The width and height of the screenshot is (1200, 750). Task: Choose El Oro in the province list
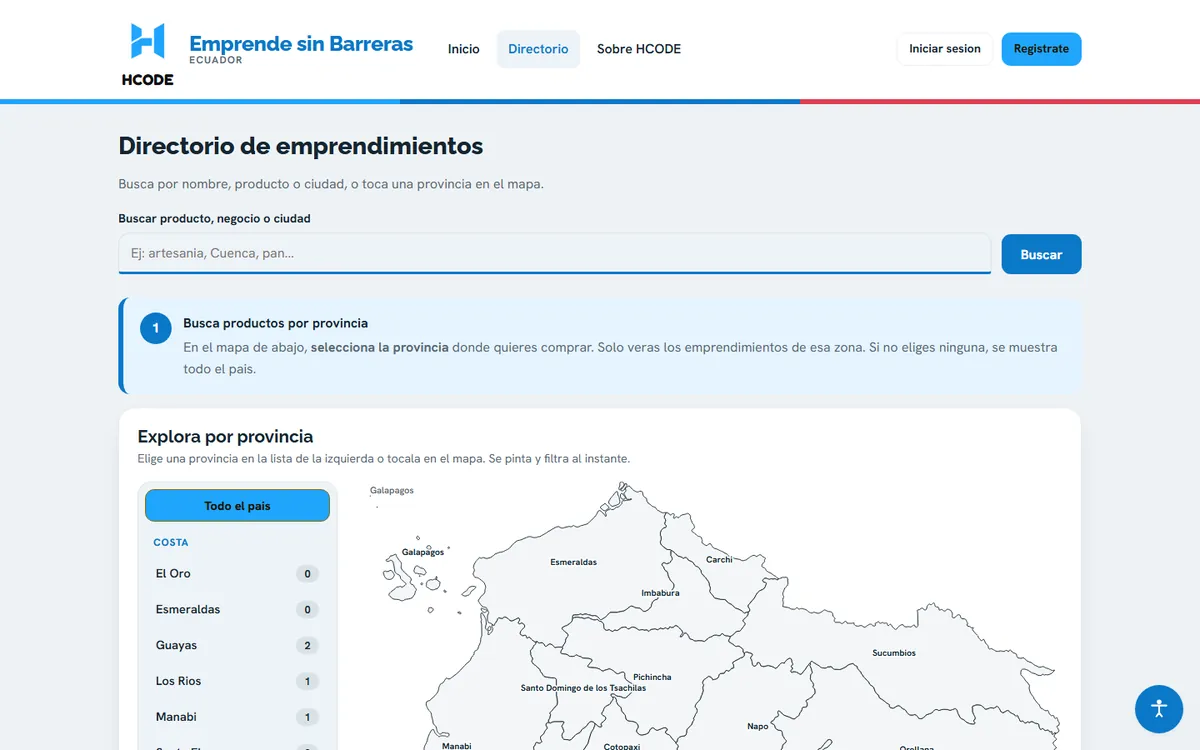(x=237, y=574)
